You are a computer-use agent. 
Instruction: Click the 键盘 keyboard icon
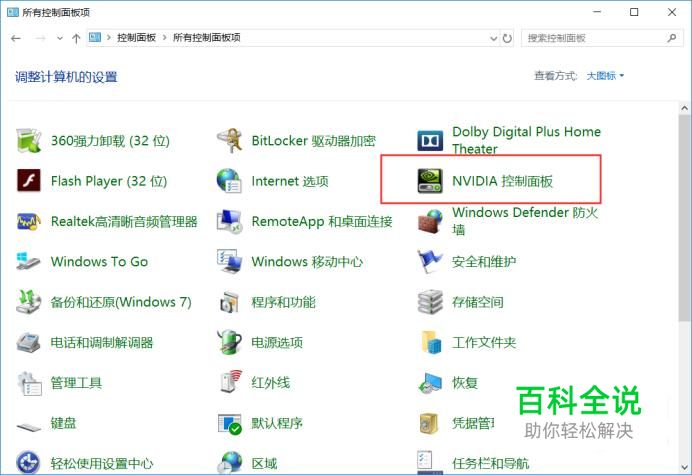pyautogui.click(x=29, y=426)
